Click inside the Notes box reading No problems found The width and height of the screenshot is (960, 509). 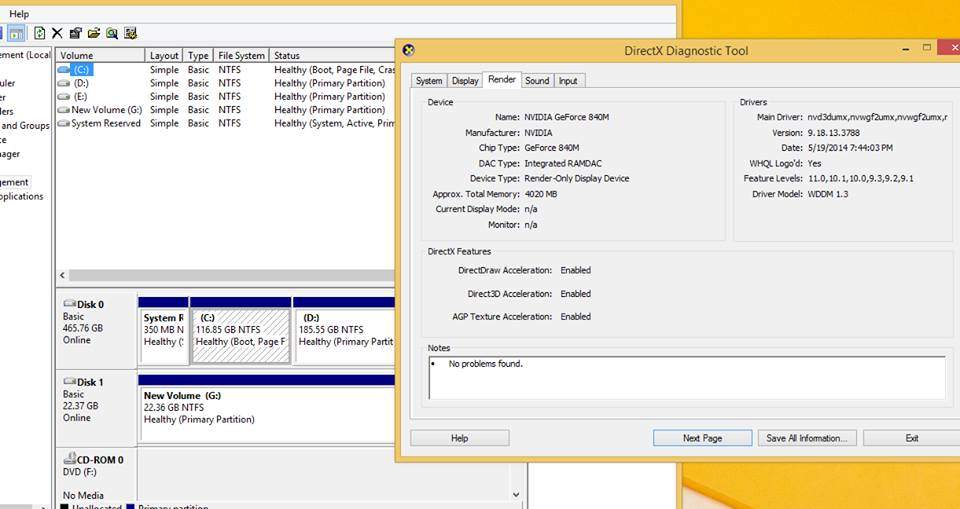tap(687, 377)
